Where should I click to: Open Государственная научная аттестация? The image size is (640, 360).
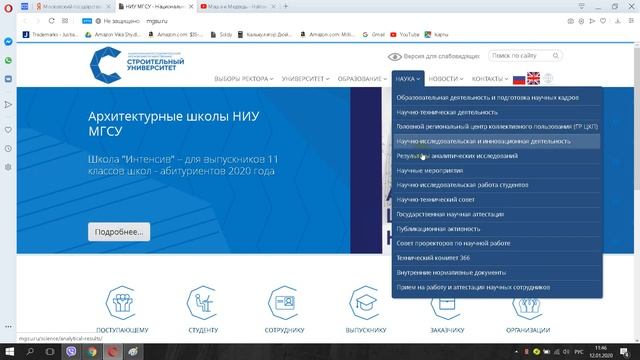(x=496, y=214)
